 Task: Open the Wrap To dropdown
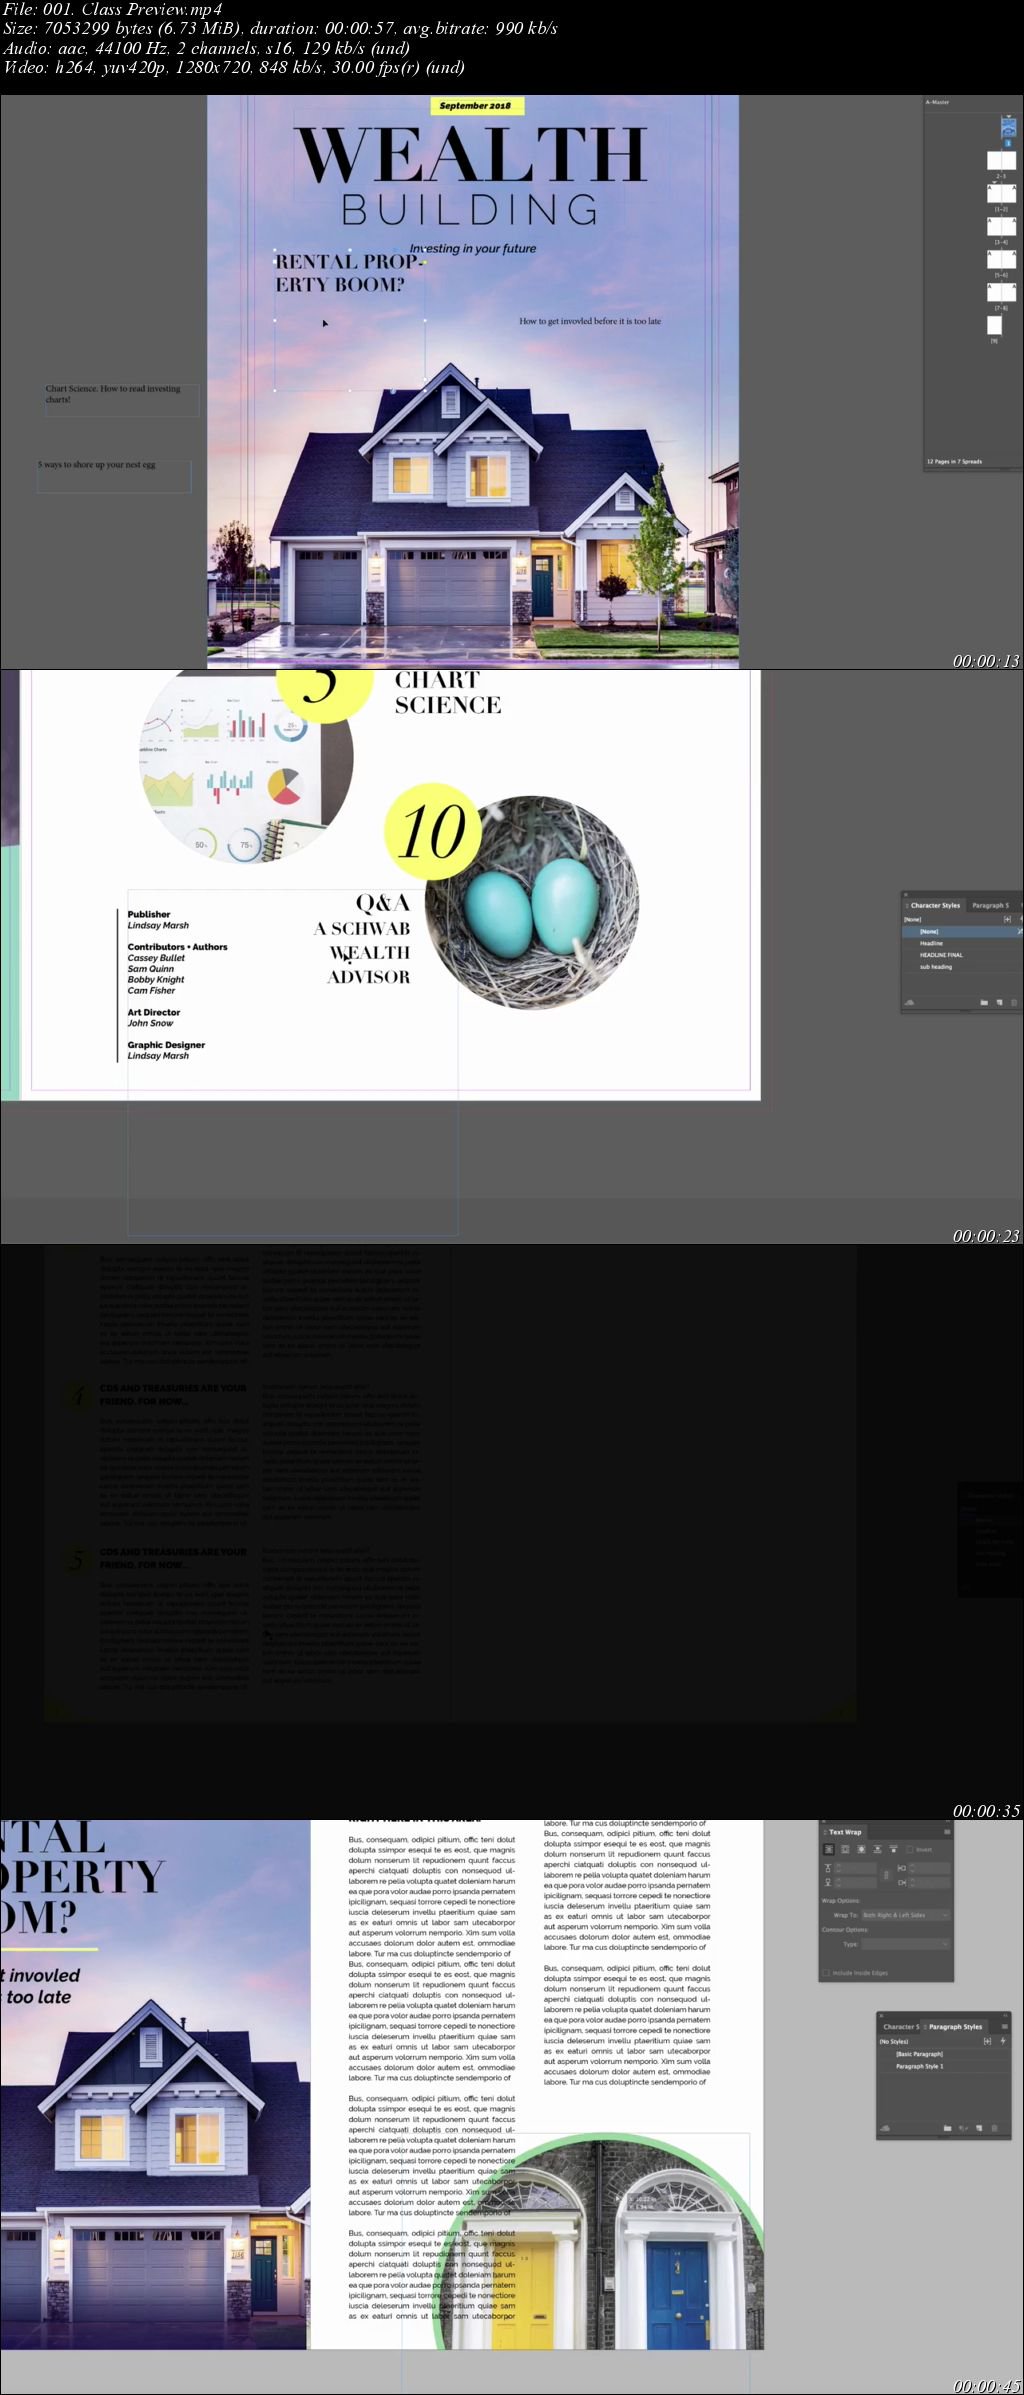(x=905, y=1915)
